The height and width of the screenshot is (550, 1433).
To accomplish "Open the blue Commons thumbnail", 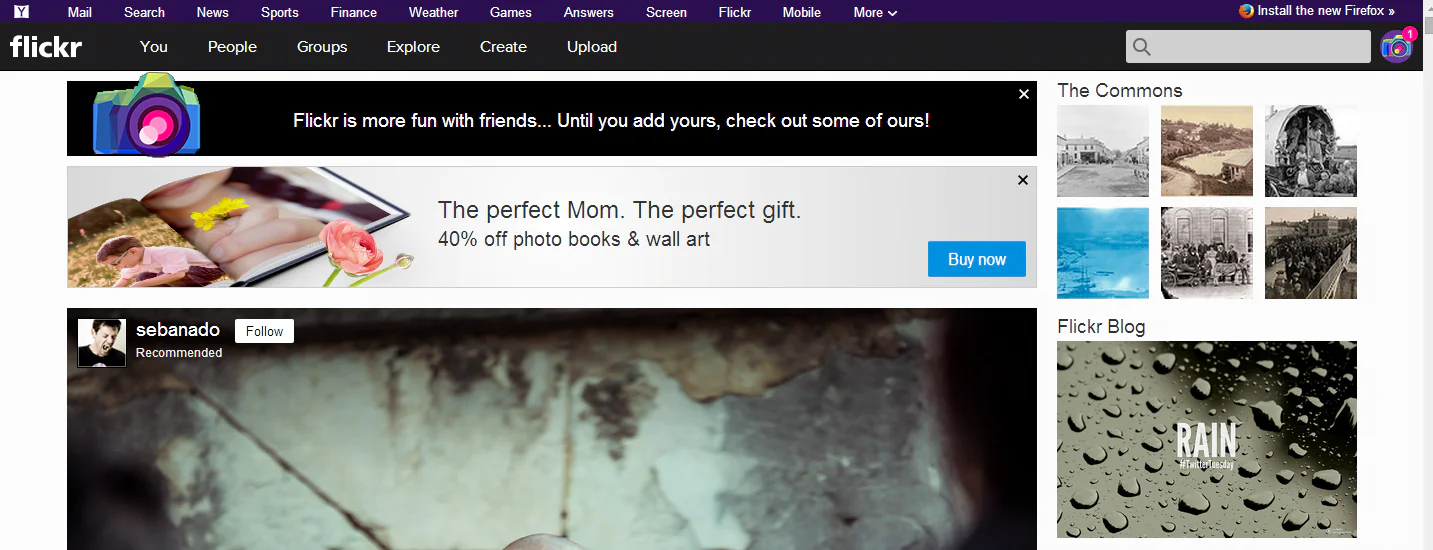I will 1103,253.
